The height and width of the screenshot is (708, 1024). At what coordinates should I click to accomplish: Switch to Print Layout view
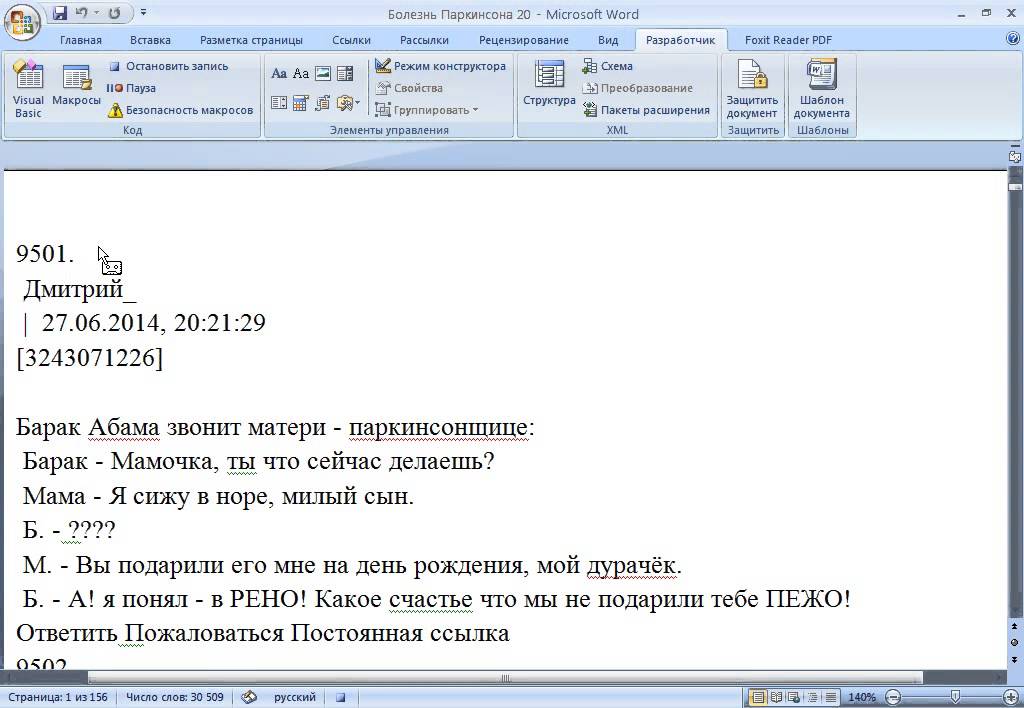(x=758, y=698)
